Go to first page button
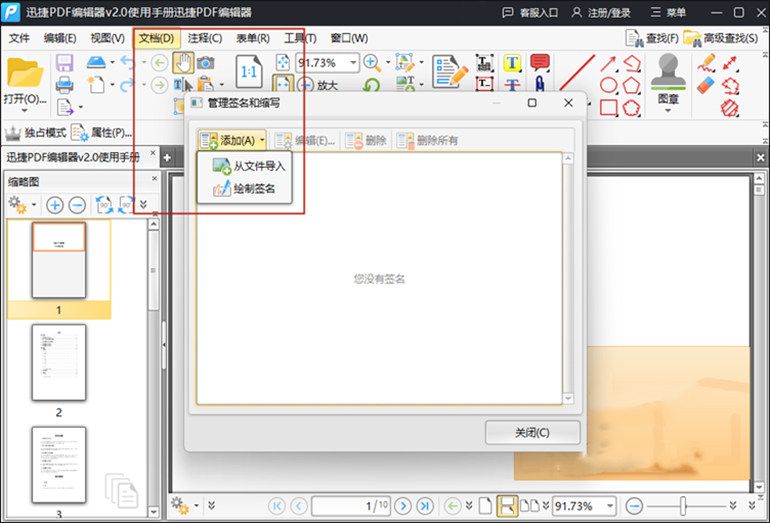This screenshot has height=523, width=770. 276,506
